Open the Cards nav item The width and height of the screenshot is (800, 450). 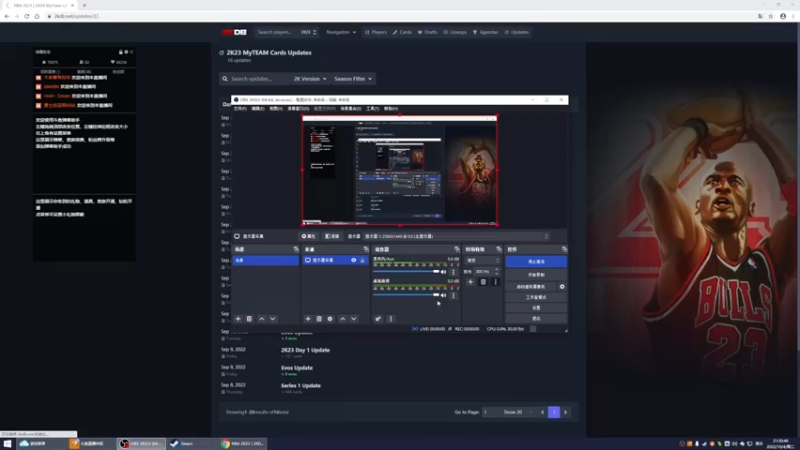click(402, 32)
